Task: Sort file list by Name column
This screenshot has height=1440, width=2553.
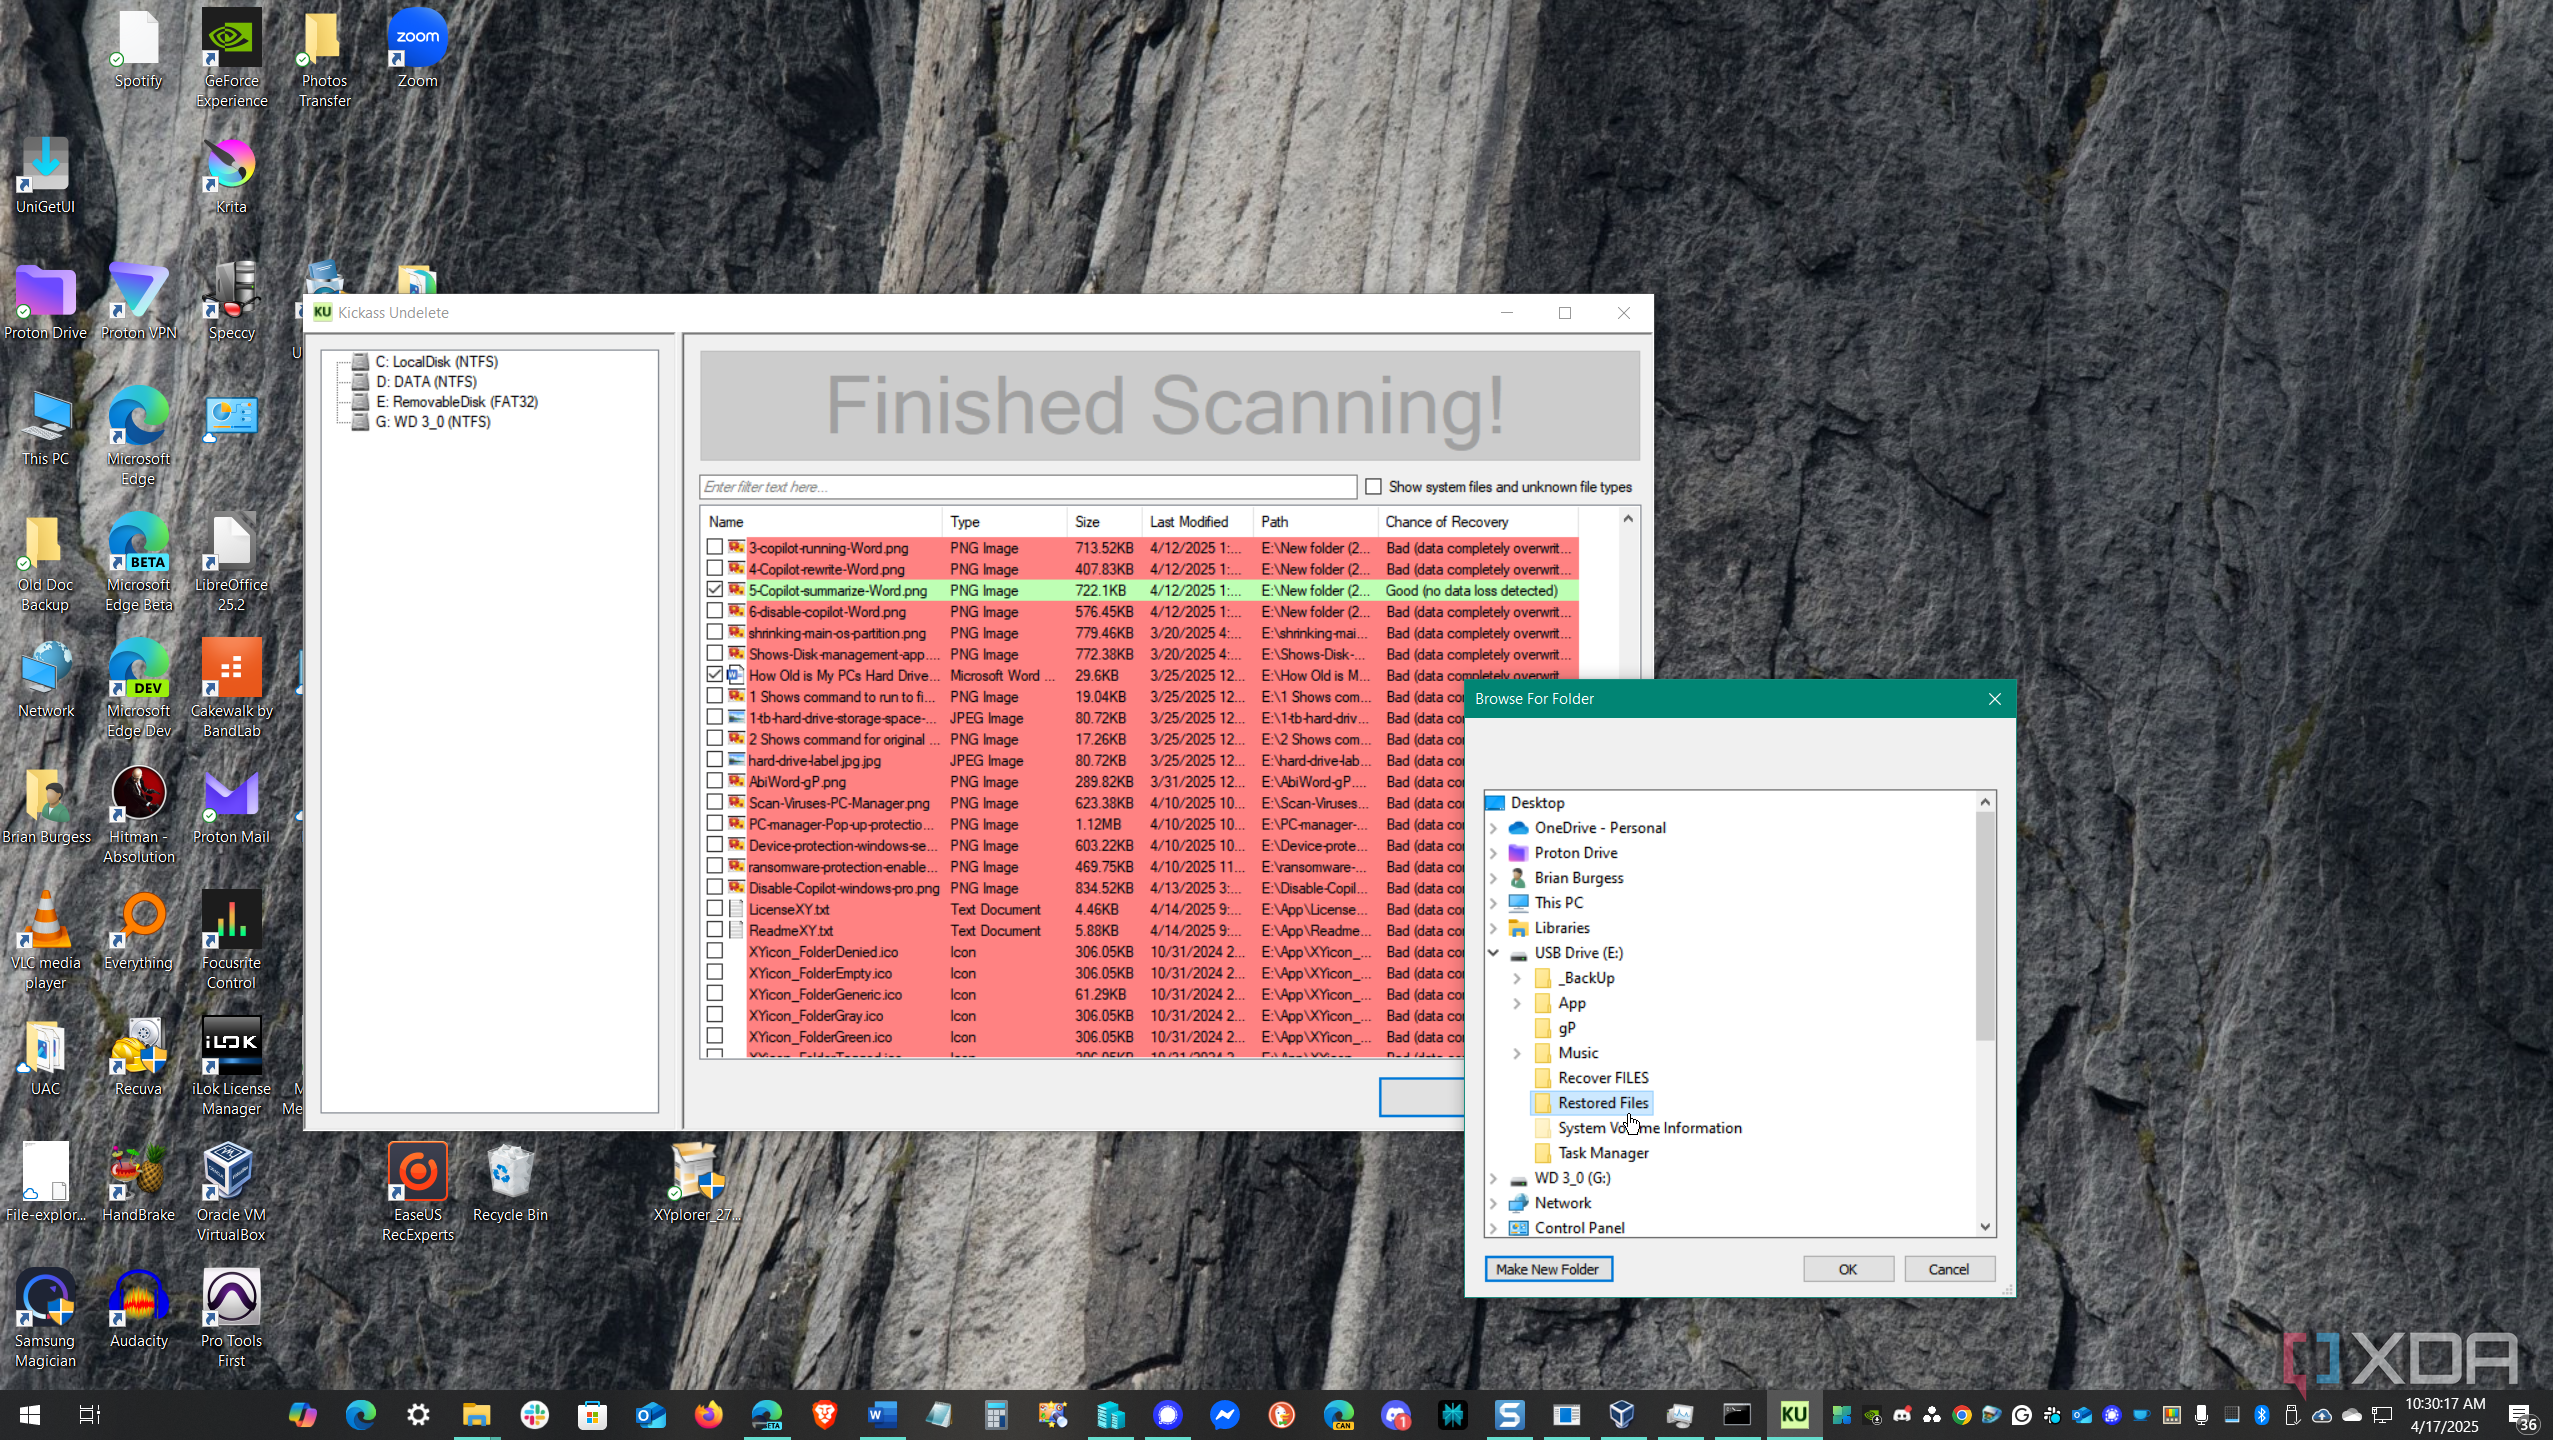Action: pyautogui.click(x=822, y=522)
